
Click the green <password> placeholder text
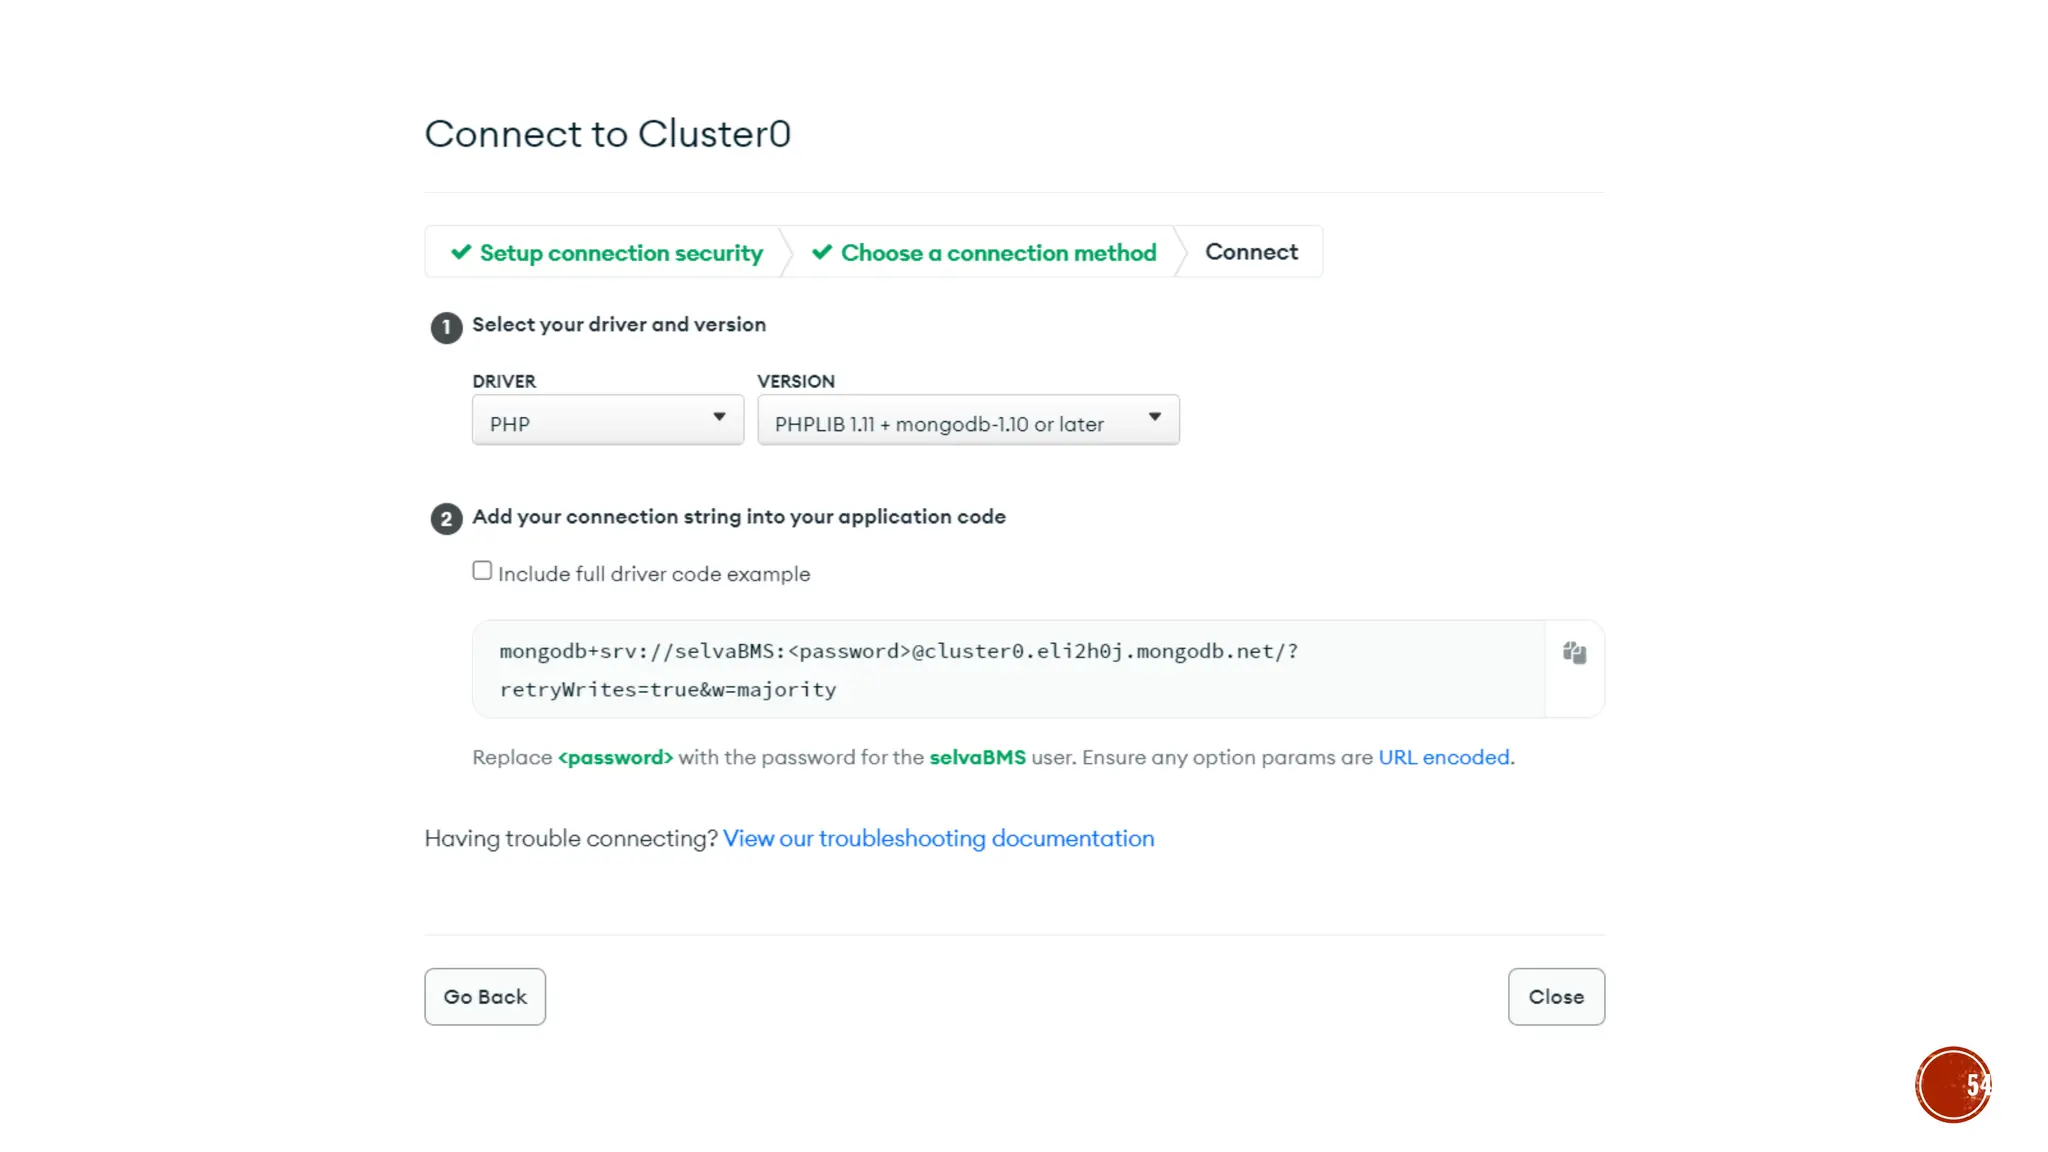(615, 757)
